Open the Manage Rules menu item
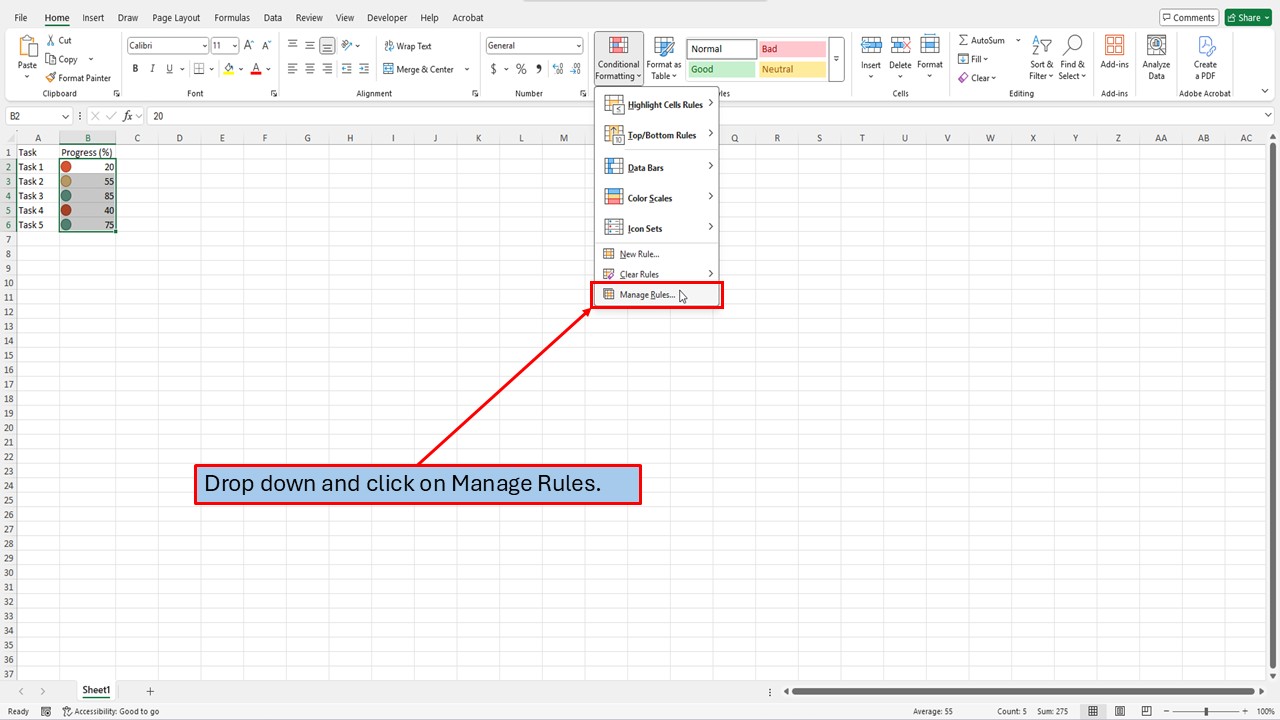 click(x=648, y=294)
